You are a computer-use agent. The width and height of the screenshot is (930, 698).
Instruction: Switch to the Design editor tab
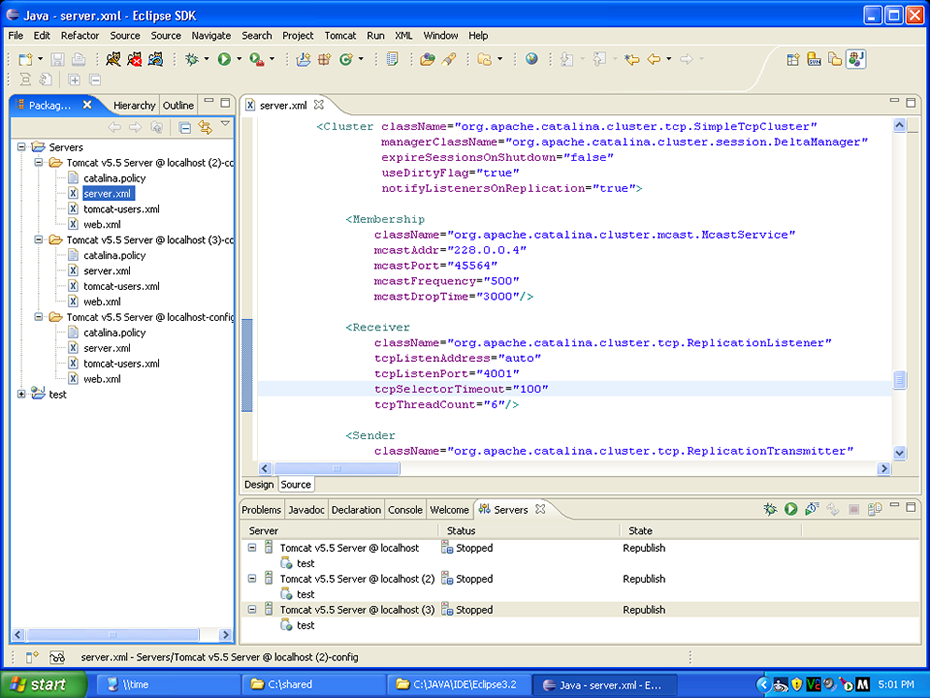click(259, 485)
